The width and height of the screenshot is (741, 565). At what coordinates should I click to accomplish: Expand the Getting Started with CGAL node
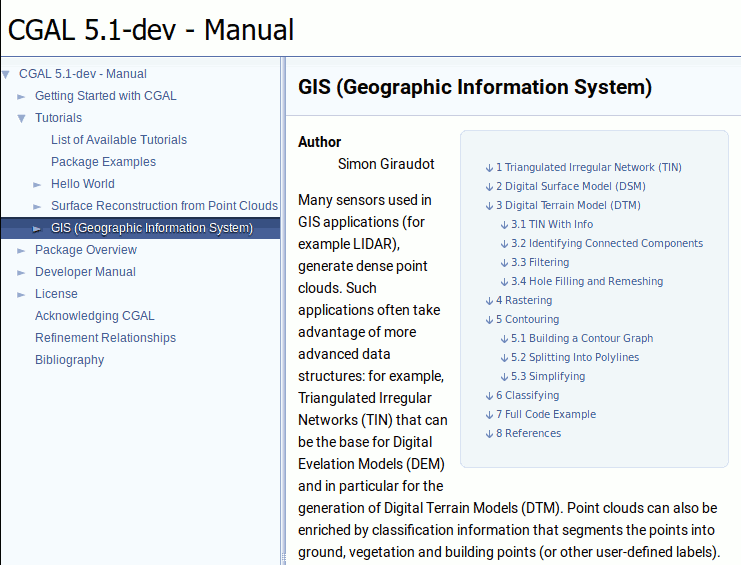coord(21,96)
